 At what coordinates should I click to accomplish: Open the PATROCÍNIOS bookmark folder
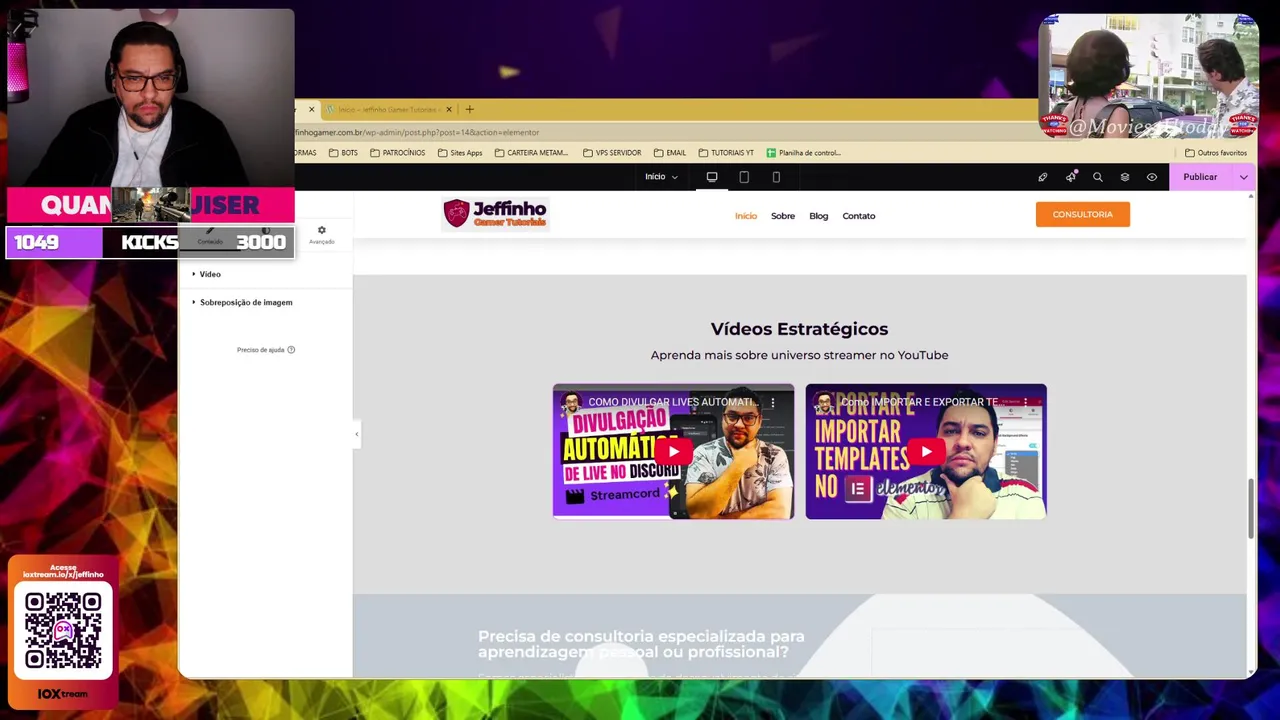397,153
